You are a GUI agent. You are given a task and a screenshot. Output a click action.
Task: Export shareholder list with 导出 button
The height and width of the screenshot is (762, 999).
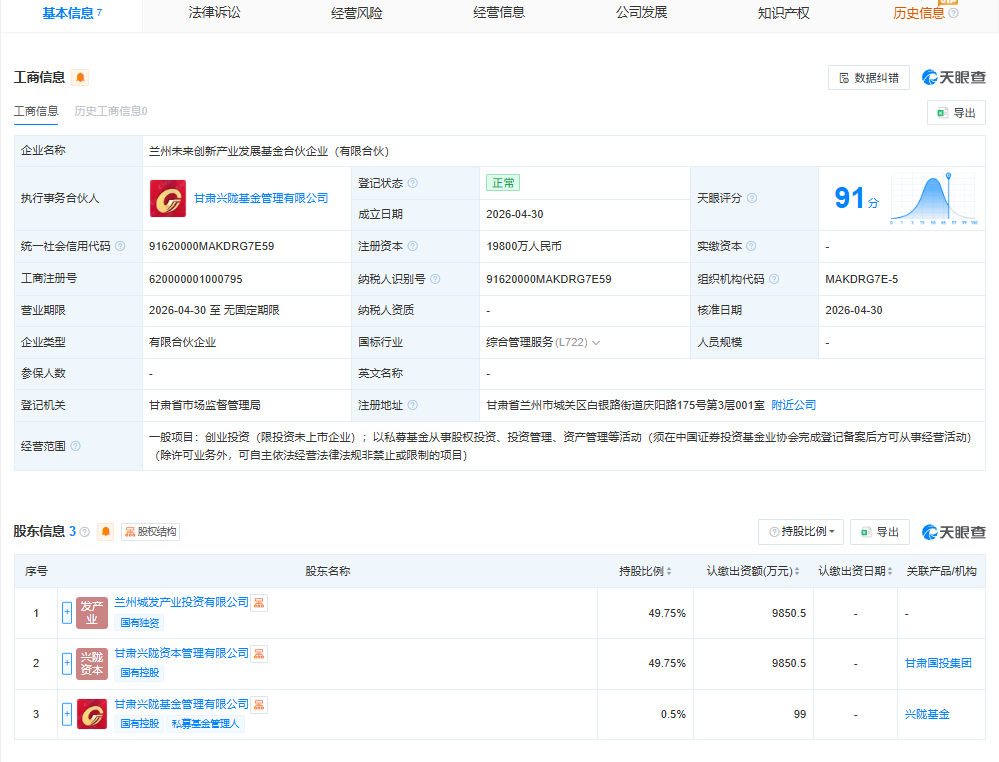(879, 532)
